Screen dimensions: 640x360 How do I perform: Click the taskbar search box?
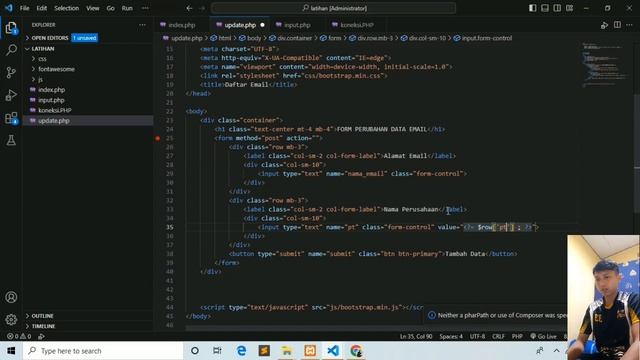coord(103,351)
